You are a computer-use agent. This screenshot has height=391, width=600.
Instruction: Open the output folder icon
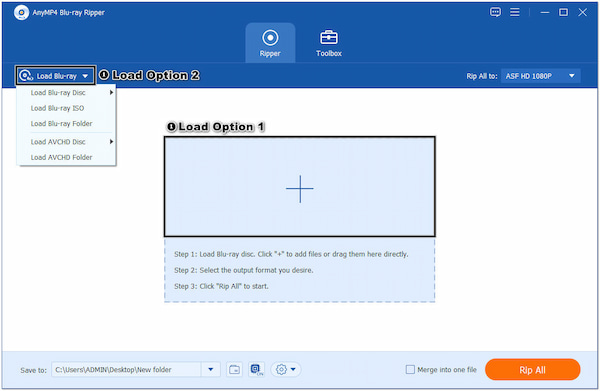coord(234,370)
